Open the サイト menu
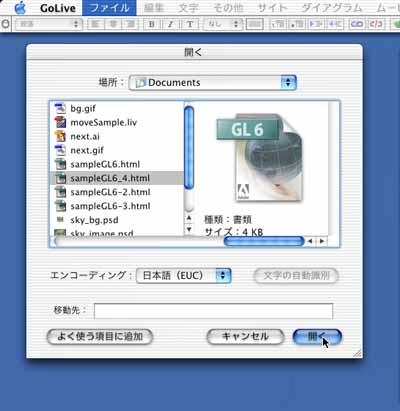The width and height of the screenshot is (400, 411). coord(272,8)
